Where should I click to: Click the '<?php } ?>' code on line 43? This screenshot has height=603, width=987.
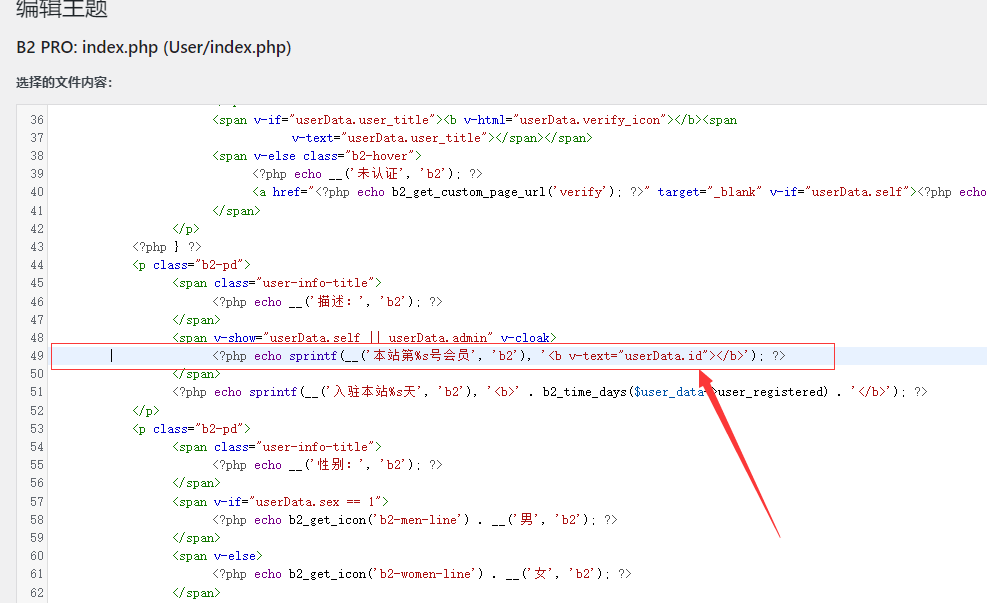[x=166, y=247]
